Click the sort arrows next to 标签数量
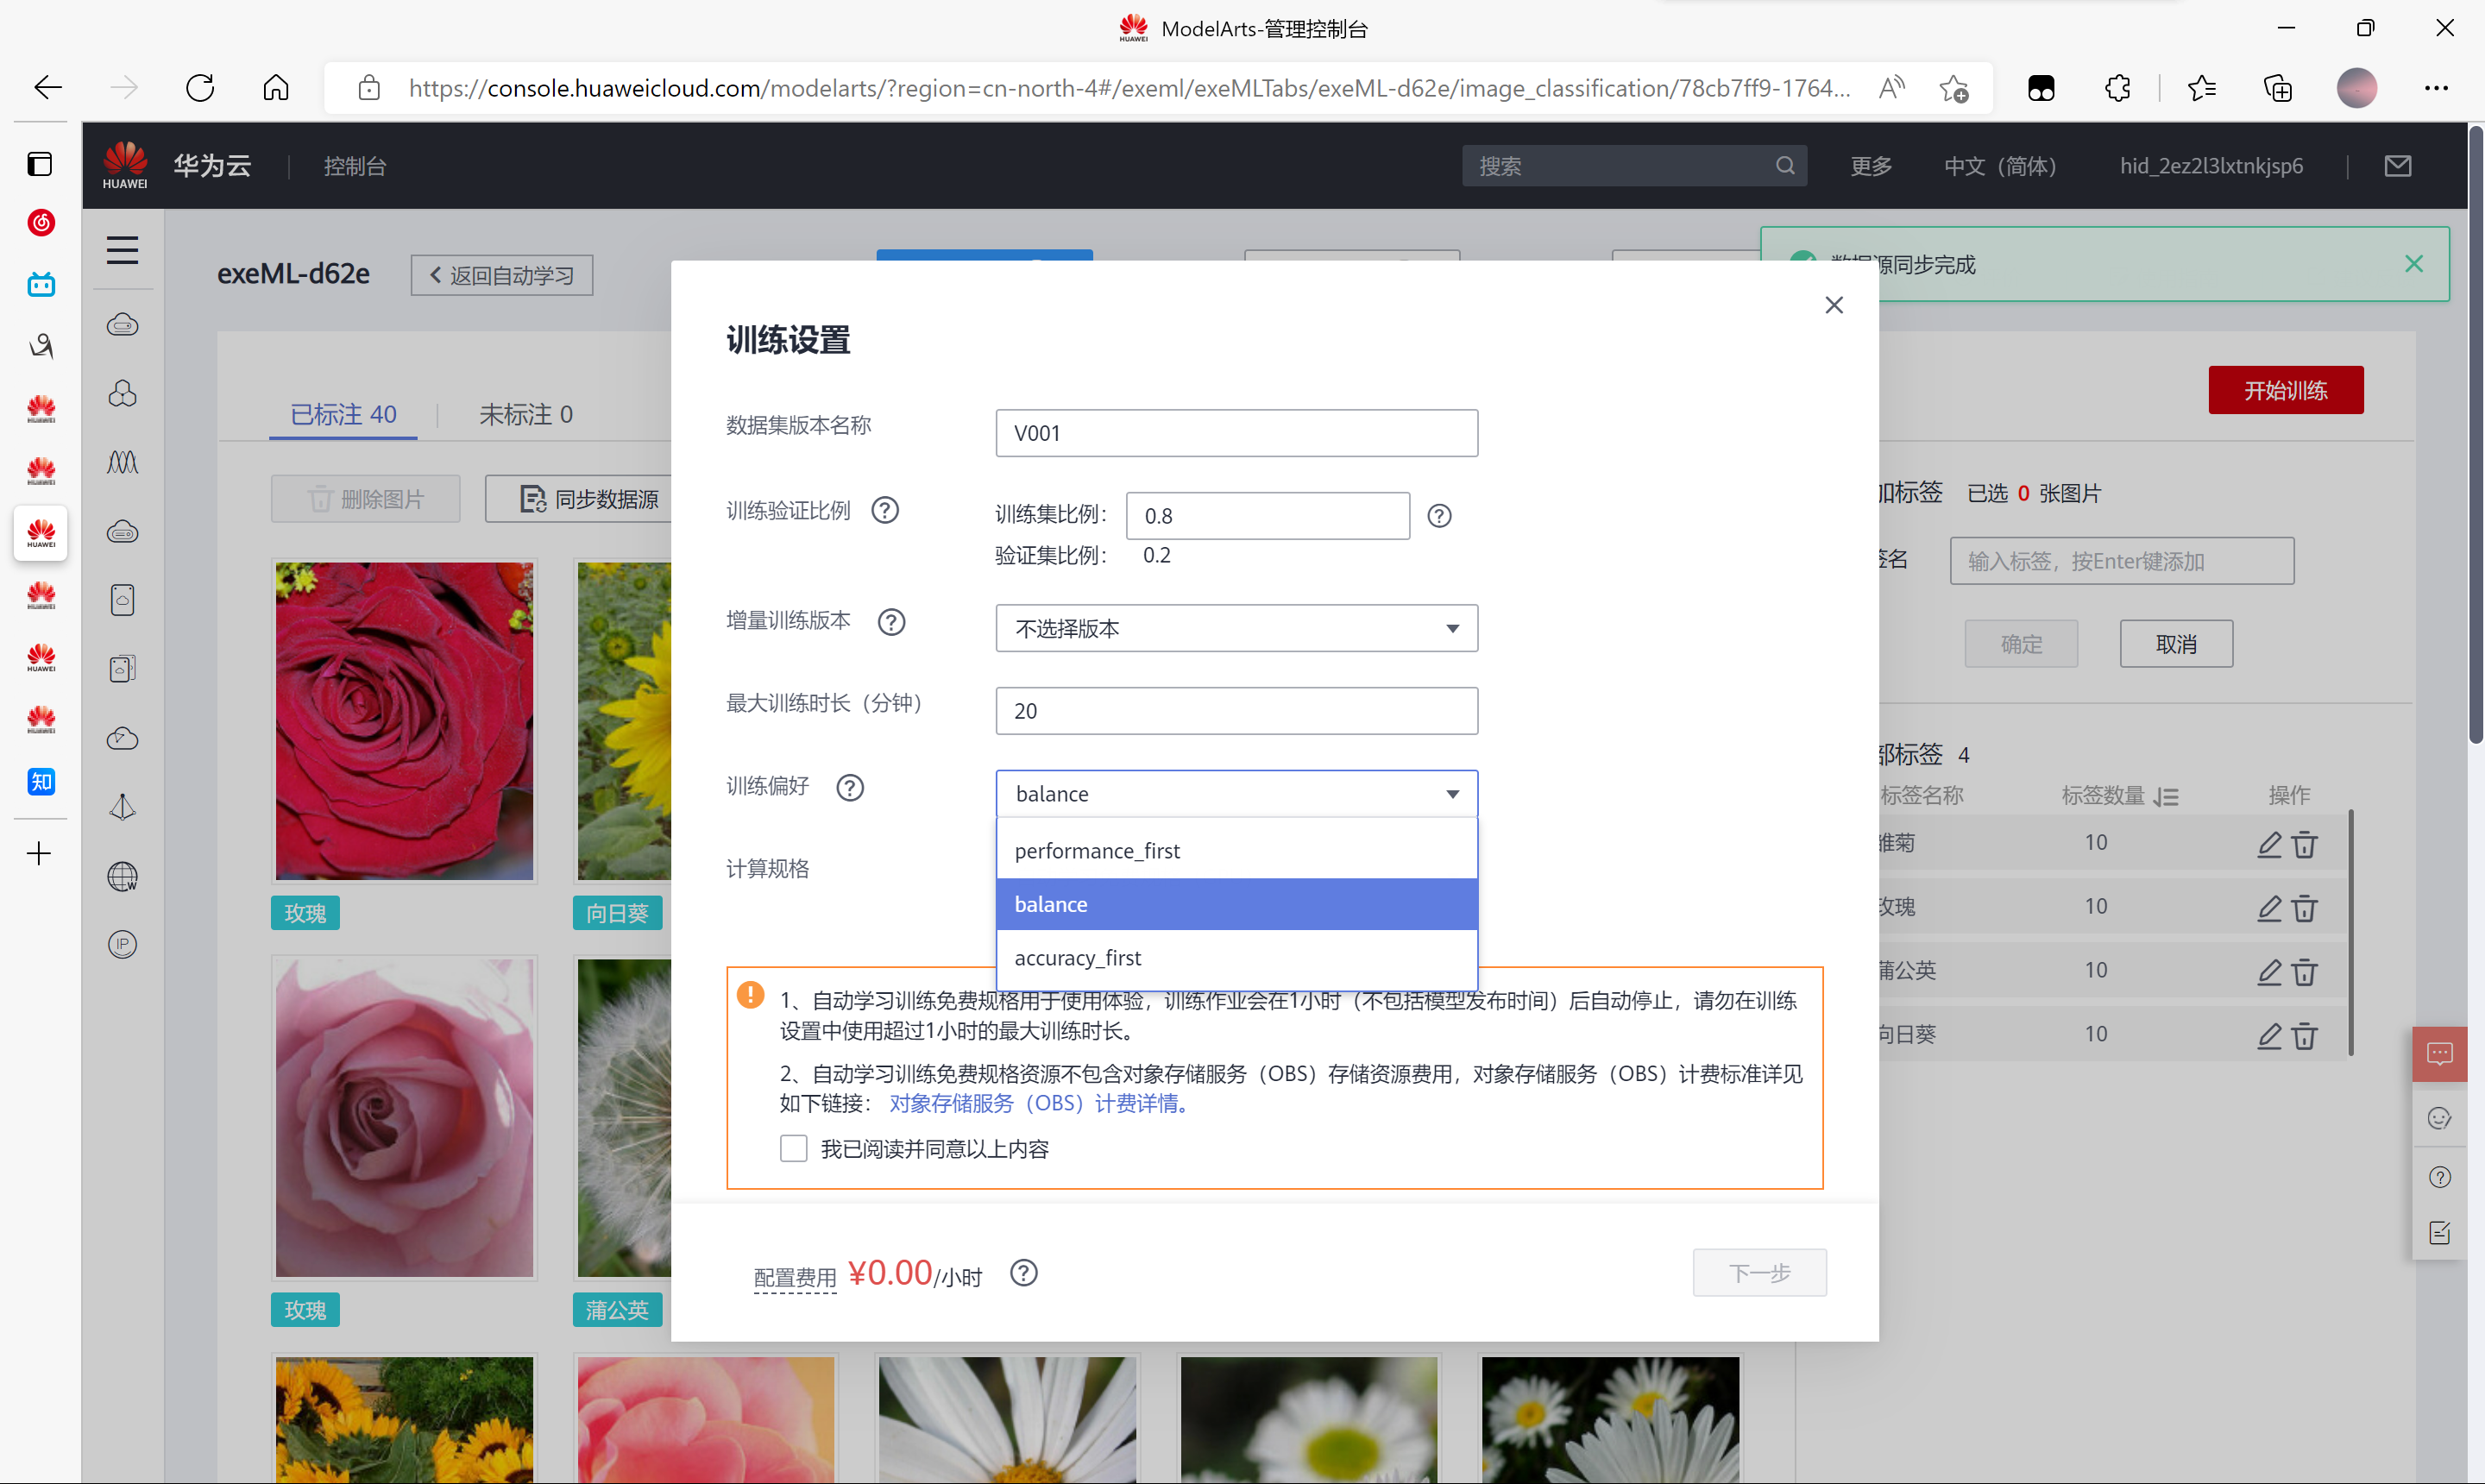2485x1484 pixels. (x=2167, y=796)
